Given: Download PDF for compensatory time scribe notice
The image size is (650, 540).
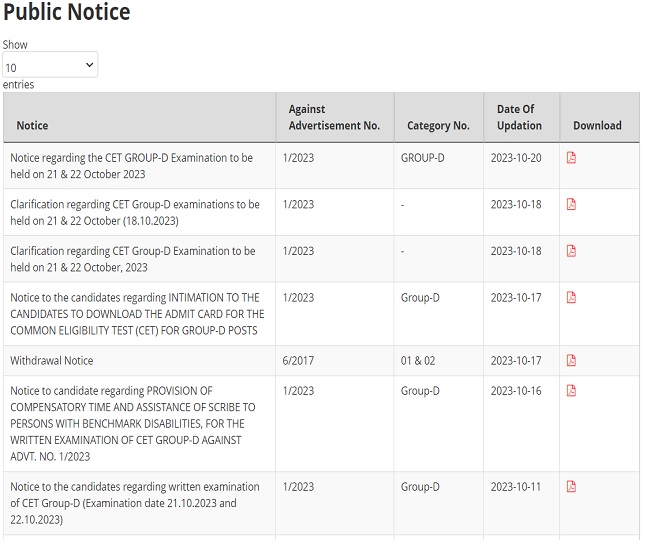Looking at the screenshot, I should coord(571,391).
